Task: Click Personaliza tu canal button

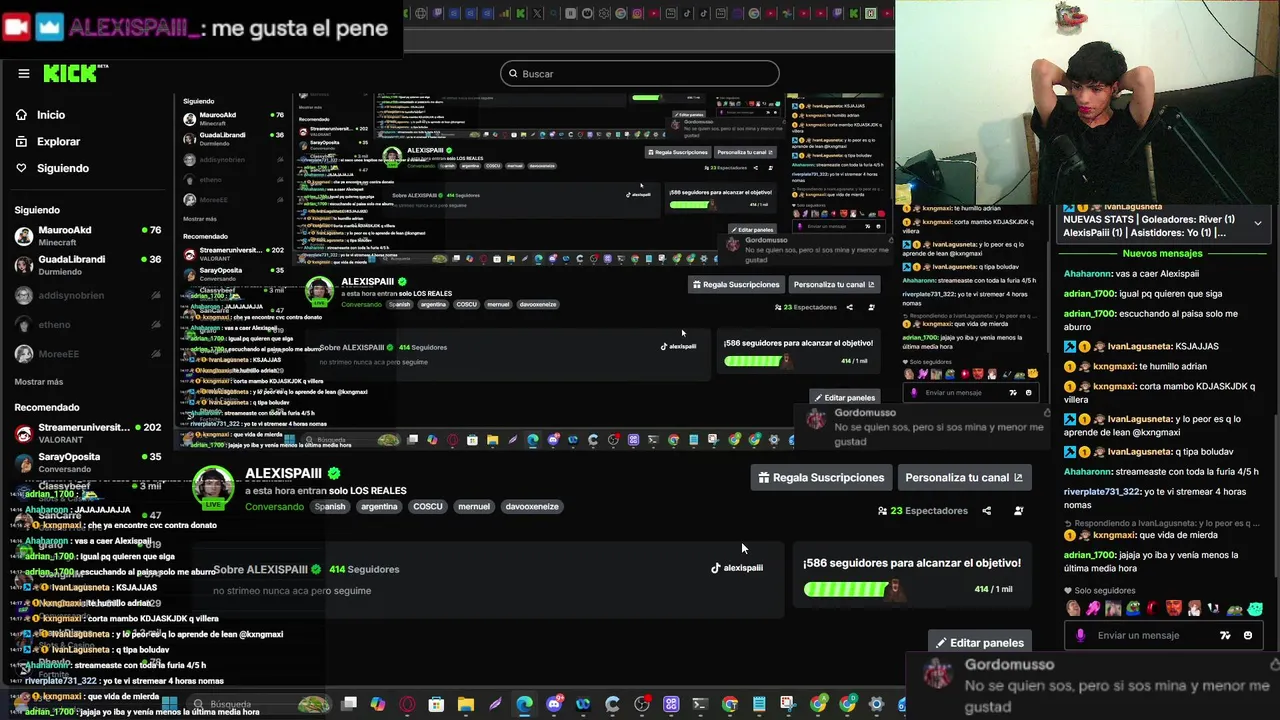Action: pyautogui.click(x=964, y=478)
